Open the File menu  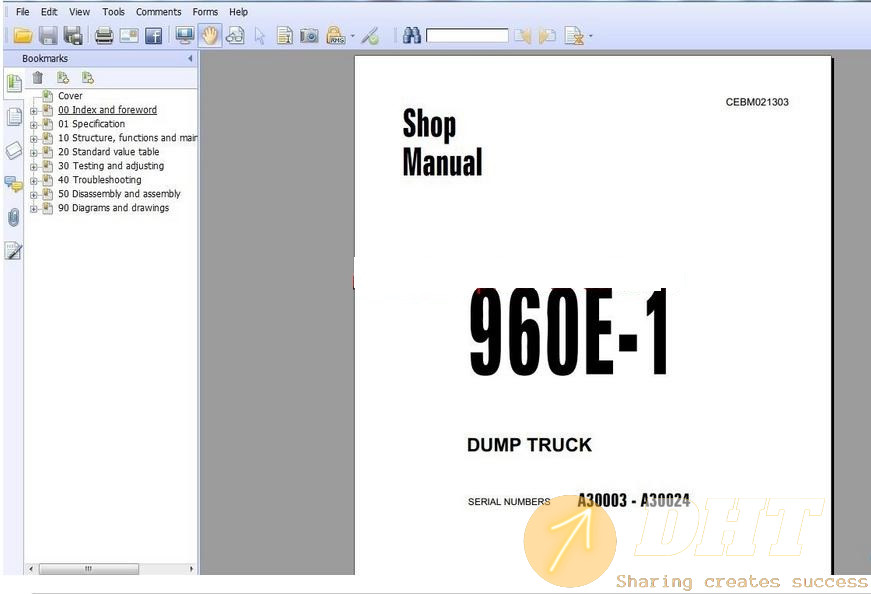click(x=23, y=12)
